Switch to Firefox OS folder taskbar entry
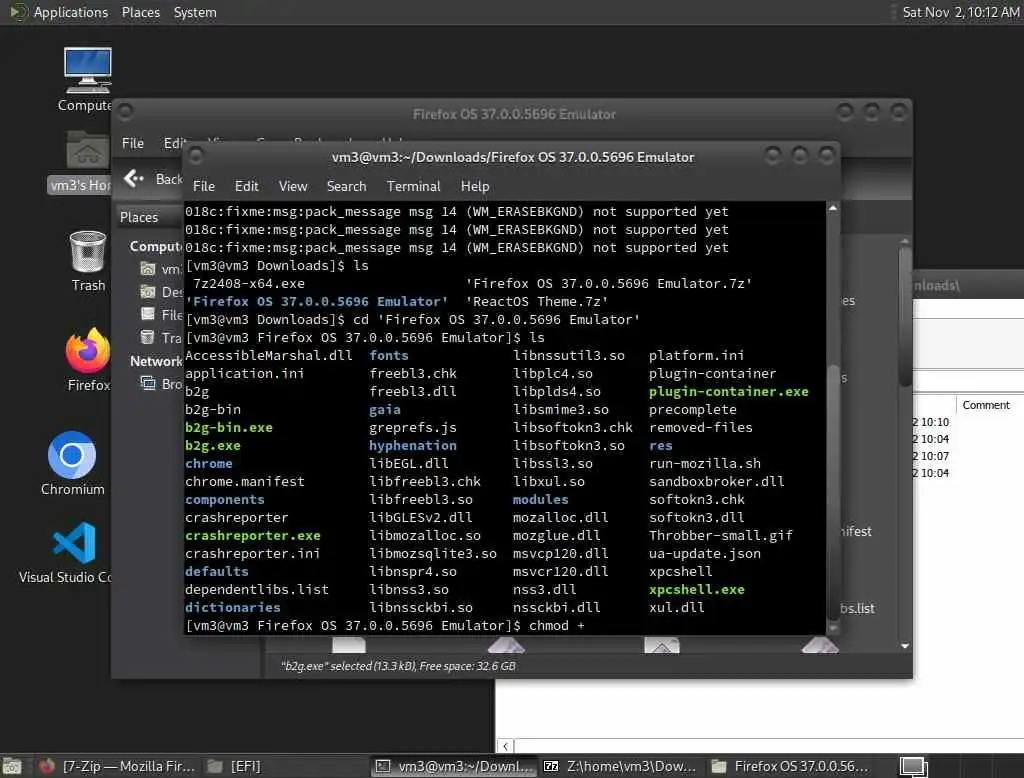The image size is (1024, 778). [x=790, y=766]
